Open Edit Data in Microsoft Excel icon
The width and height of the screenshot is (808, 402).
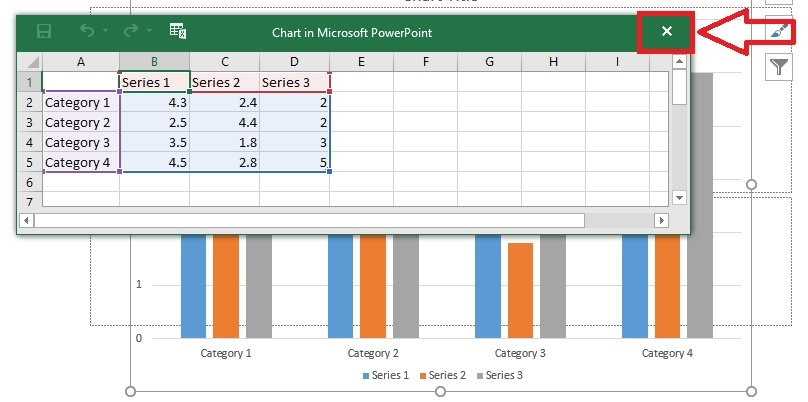click(x=178, y=32)
